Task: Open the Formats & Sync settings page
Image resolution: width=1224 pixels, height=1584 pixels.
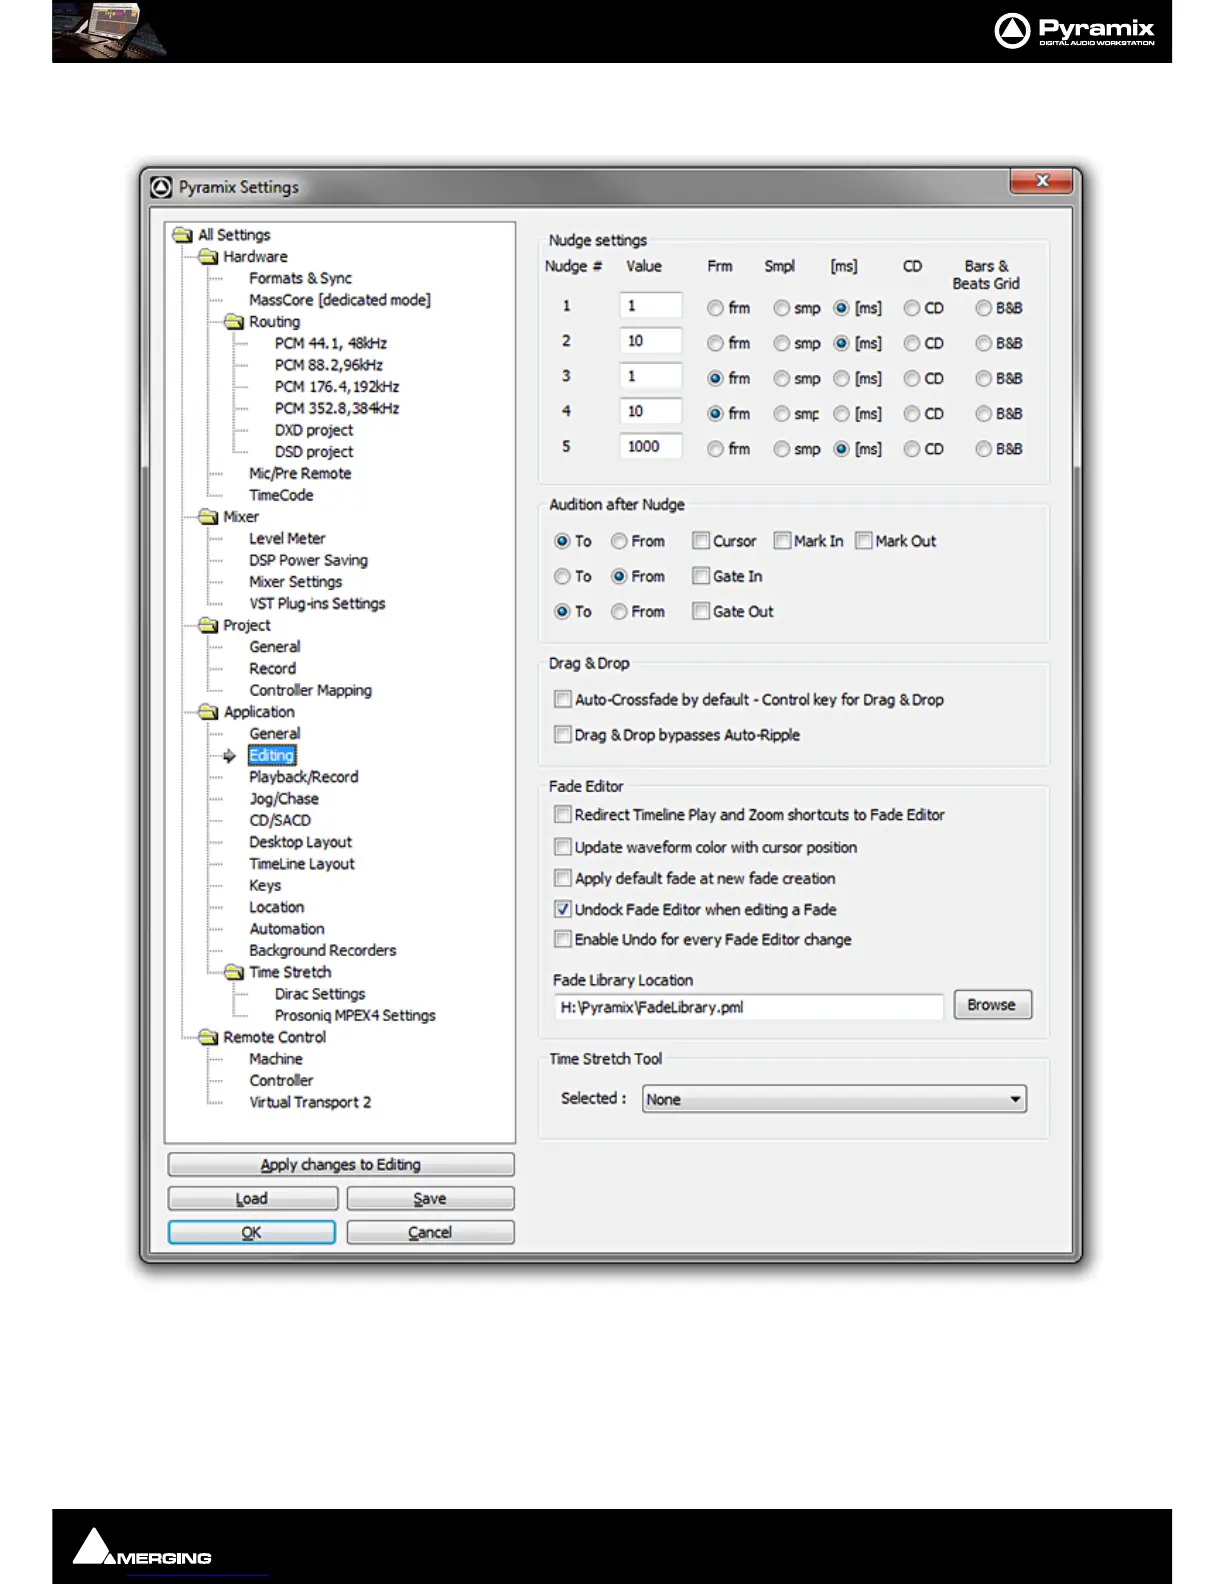Action: 300,278
